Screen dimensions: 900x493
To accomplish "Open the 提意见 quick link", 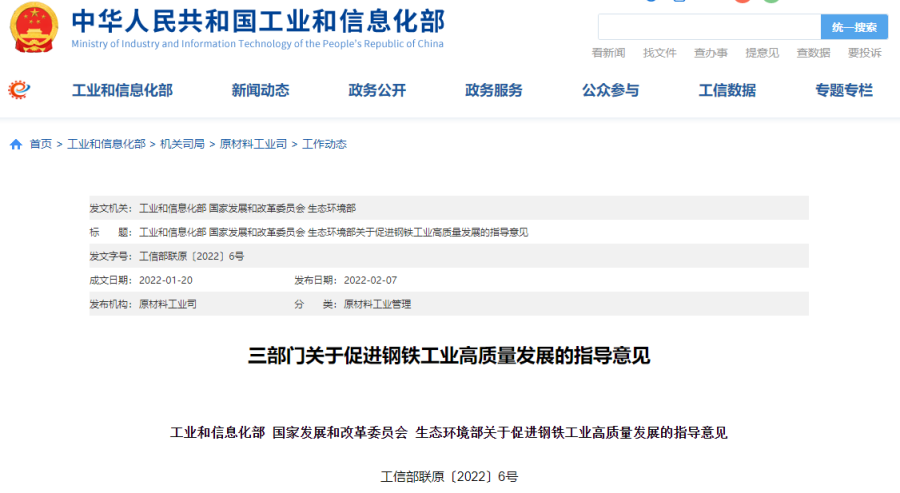I will [762, 53].
